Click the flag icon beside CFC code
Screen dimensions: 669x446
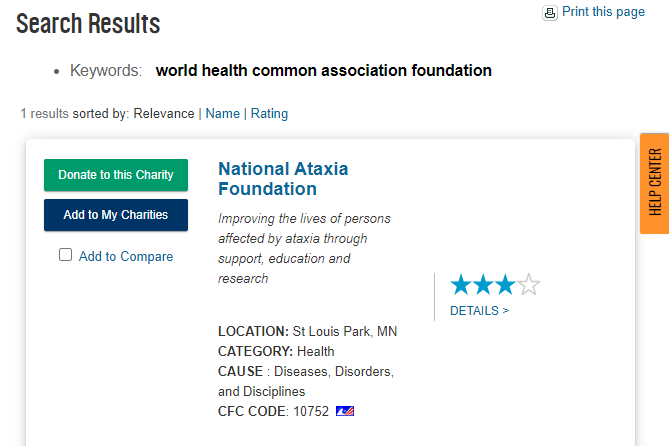point(345,411)
